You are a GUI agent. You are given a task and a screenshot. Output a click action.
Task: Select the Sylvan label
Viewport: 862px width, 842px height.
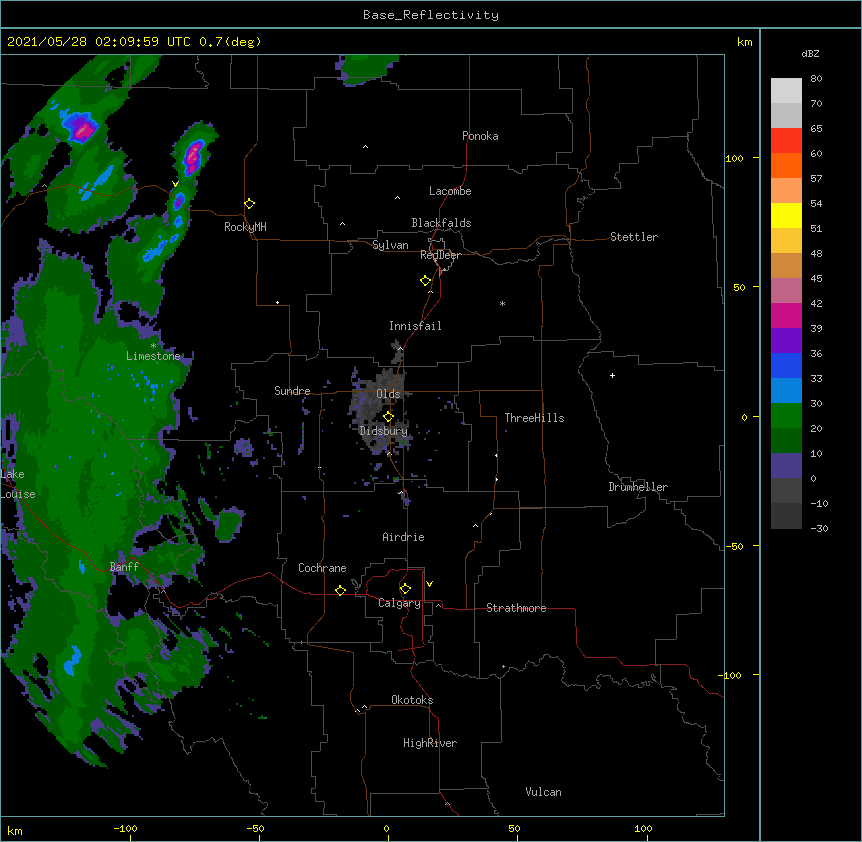[x=390, y=245]
